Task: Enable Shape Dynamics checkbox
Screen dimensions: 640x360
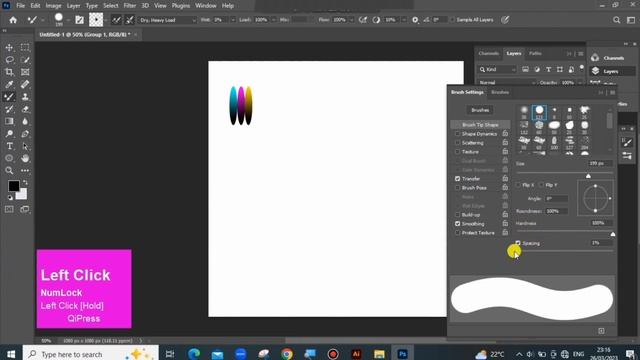Action: point(457,133)
